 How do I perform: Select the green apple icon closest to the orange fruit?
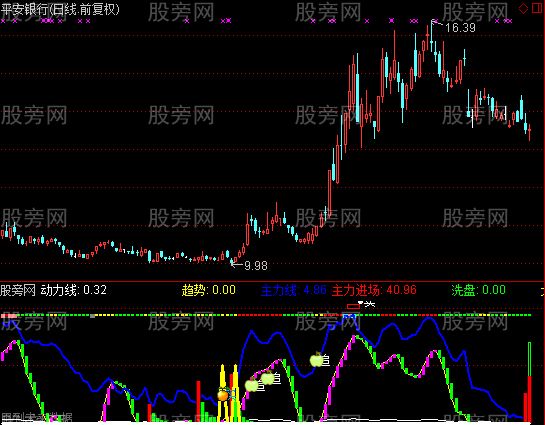point(252,385)
